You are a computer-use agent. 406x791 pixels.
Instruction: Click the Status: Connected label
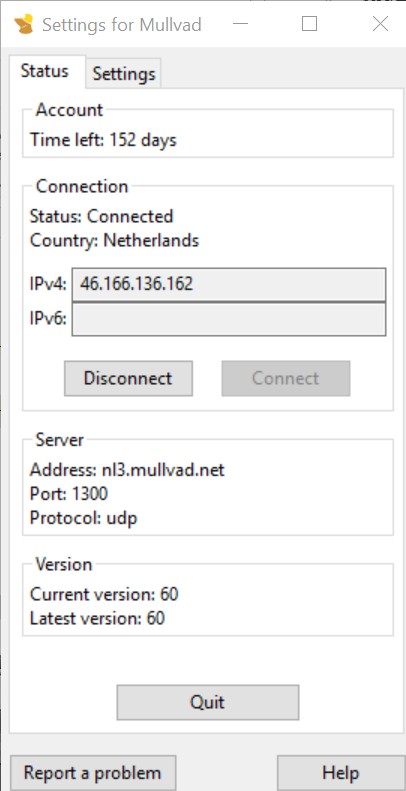[101, 216]
